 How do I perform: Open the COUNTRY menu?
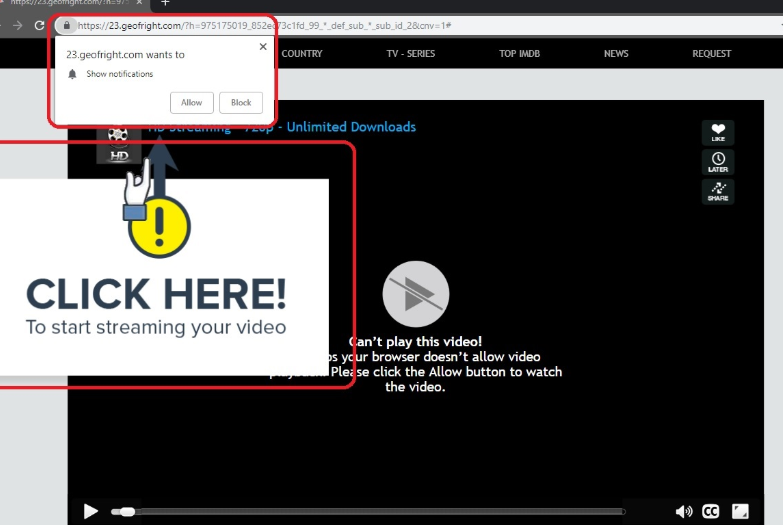click(302, 54)
